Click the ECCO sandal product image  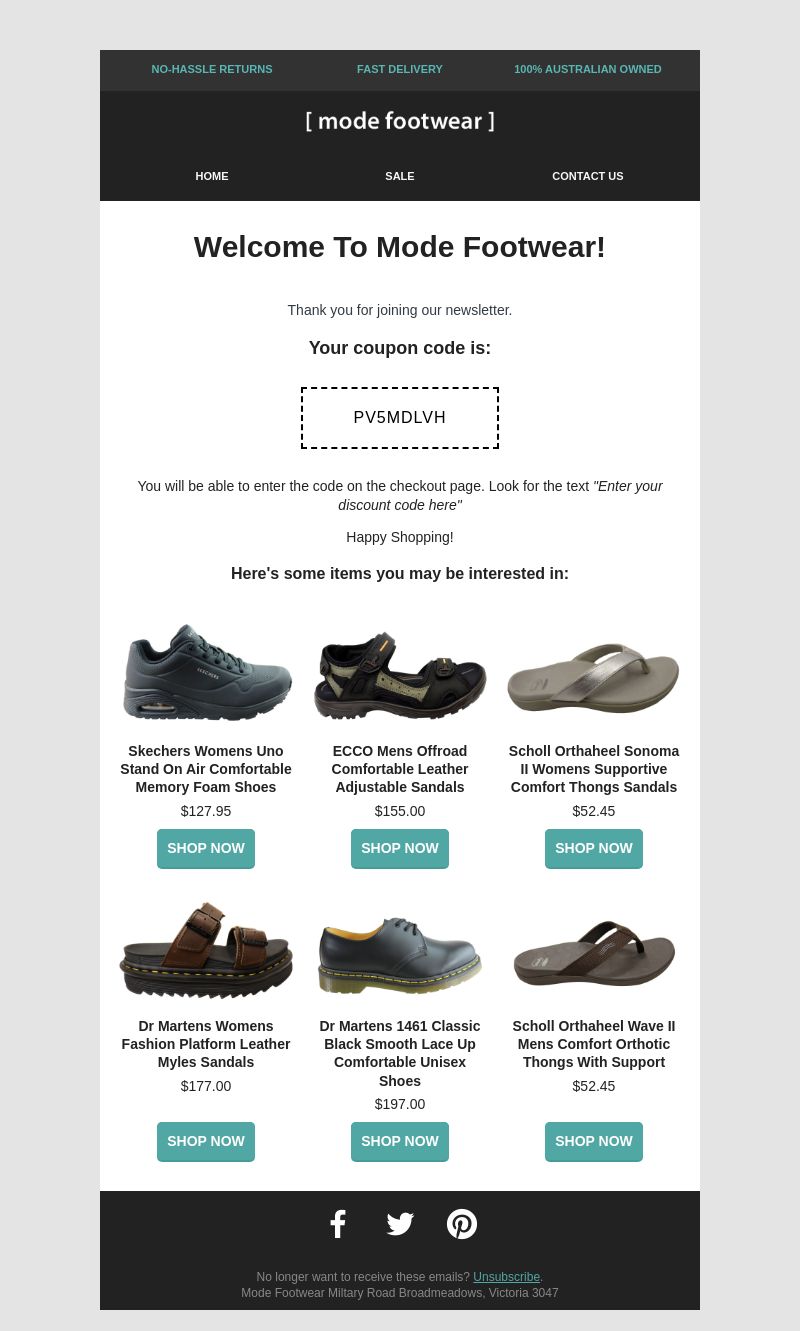(x=400, y=675)
